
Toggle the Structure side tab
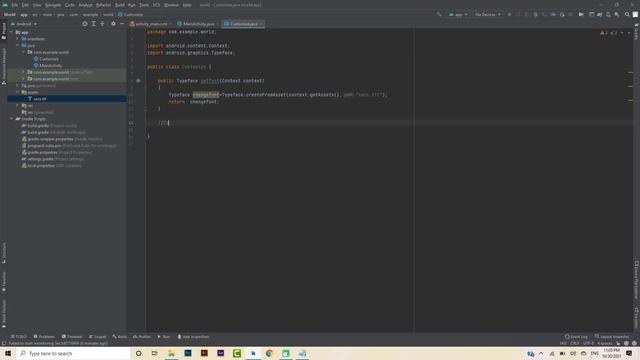(x=4, y=253)
